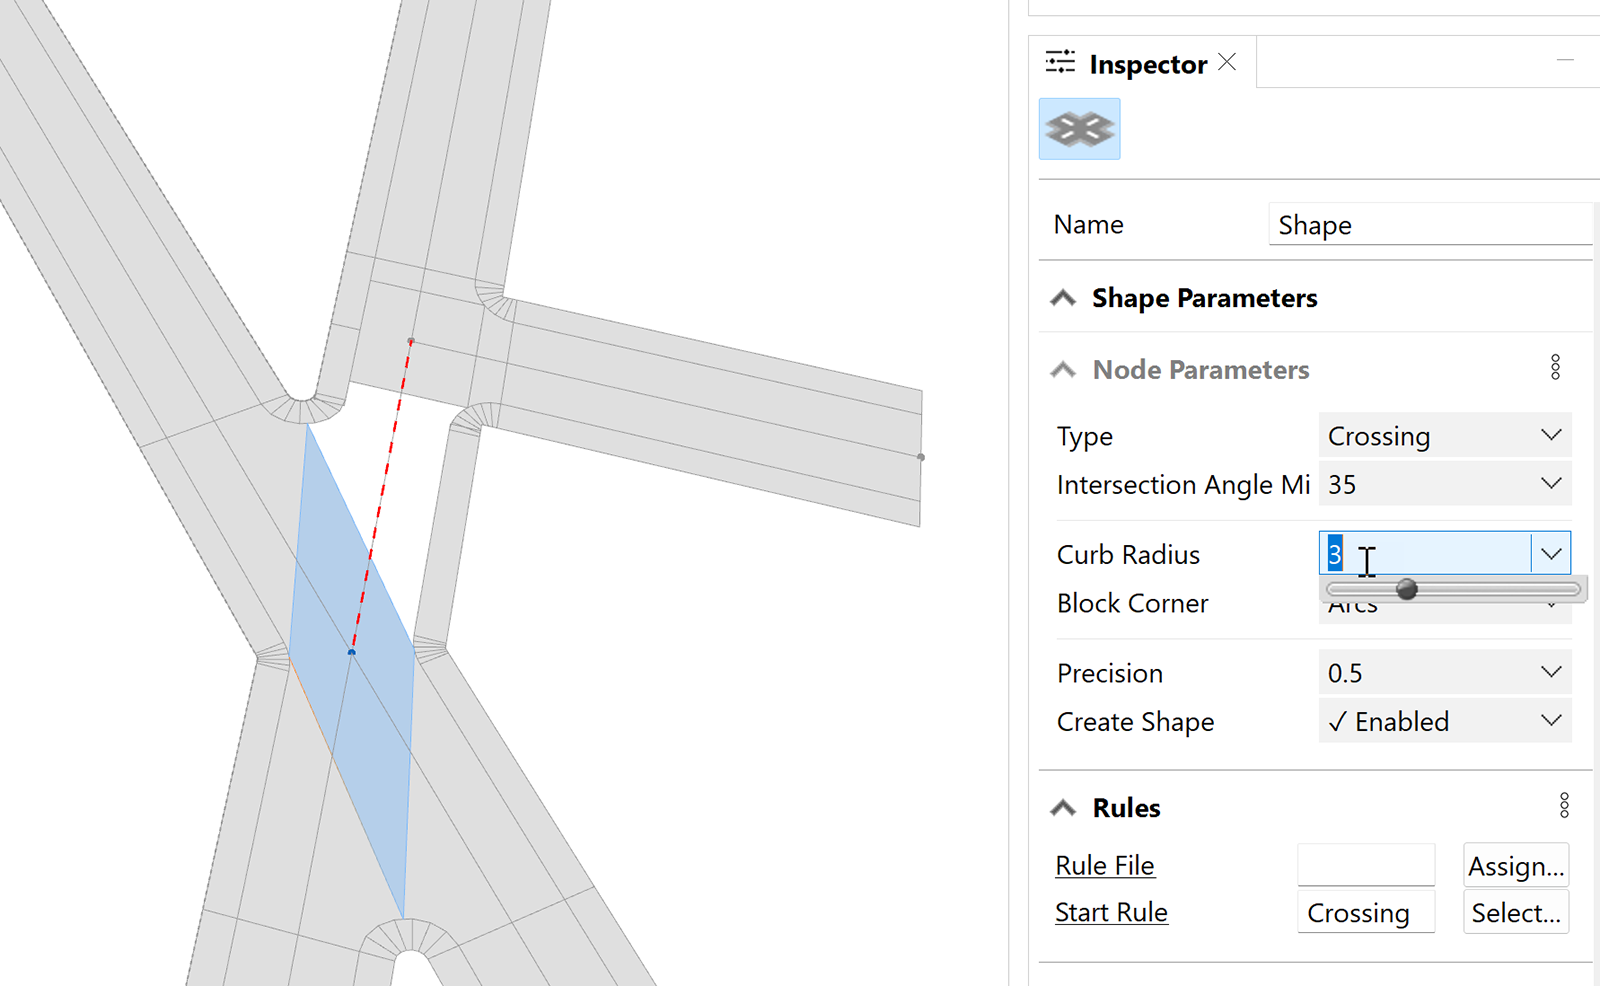Image resolution: width=1600 pixels, height=986 pixels.
Task: Click the Curb Radius slider handle
Action: pyautogui.click(x=1407, y=589)
